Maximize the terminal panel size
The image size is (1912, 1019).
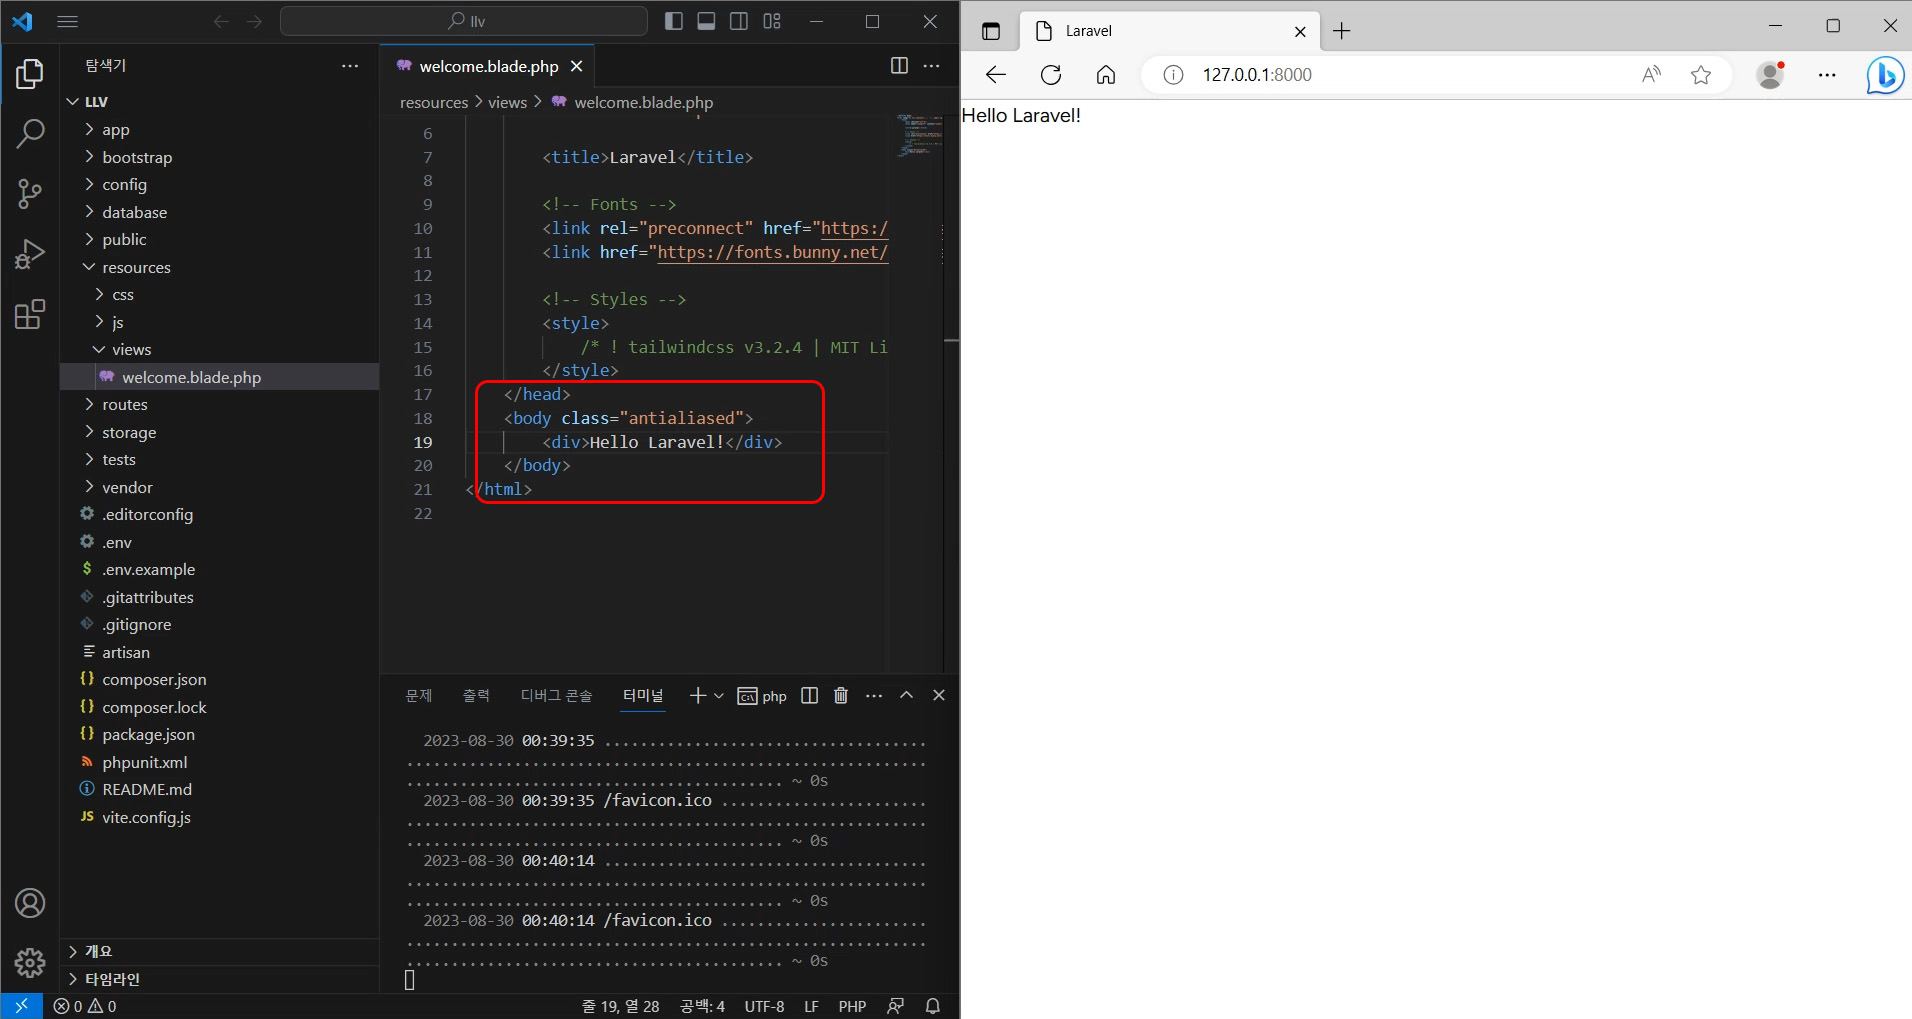[x=906, y=696]
